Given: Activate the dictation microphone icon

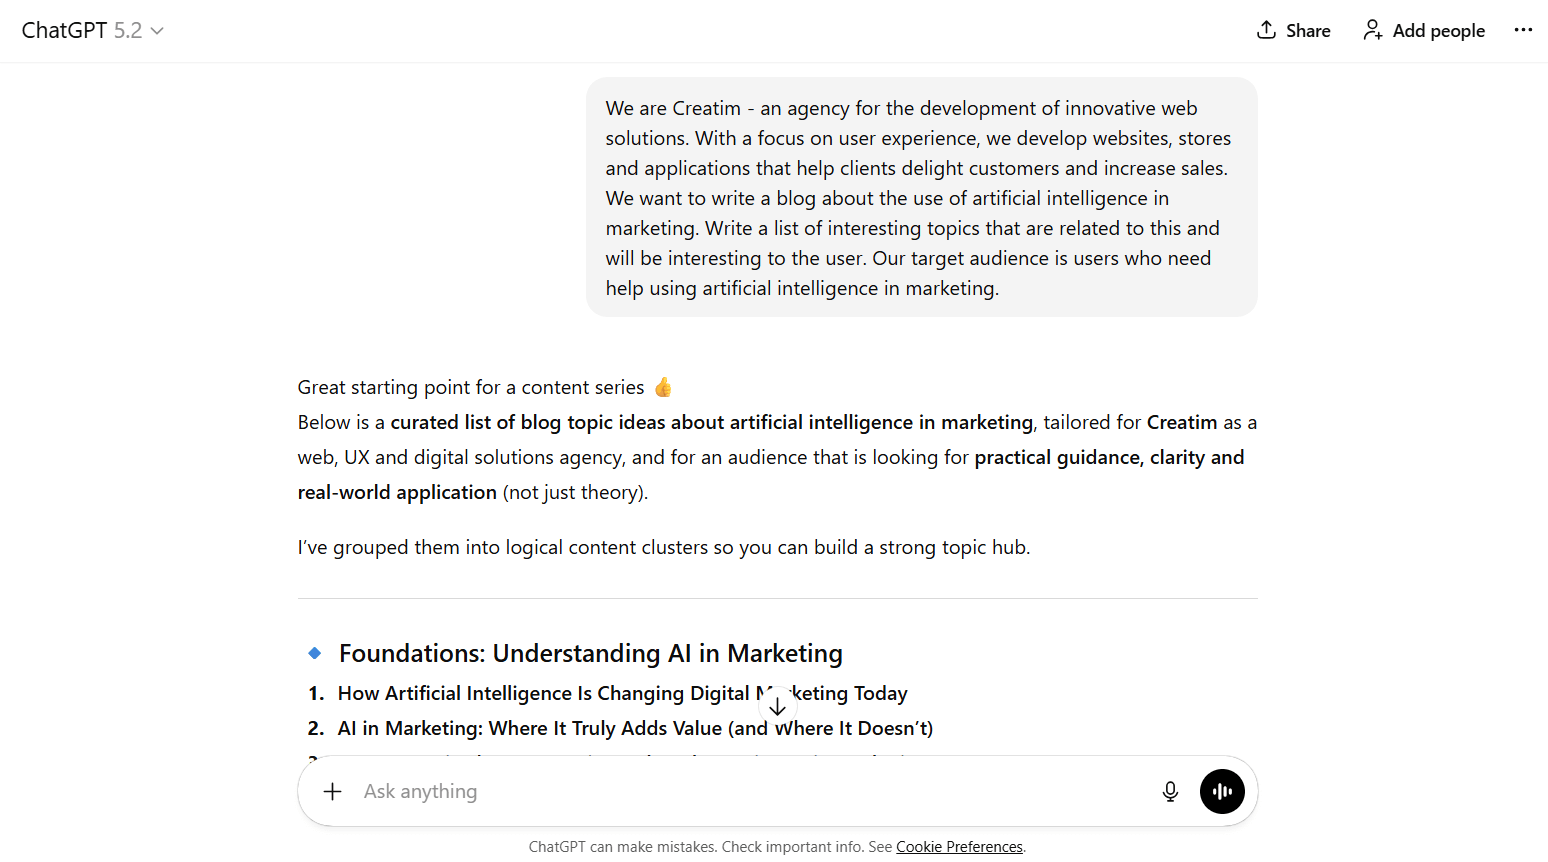Looking at the screenshot, I should pyautogui.click(x=1170, y=791).
